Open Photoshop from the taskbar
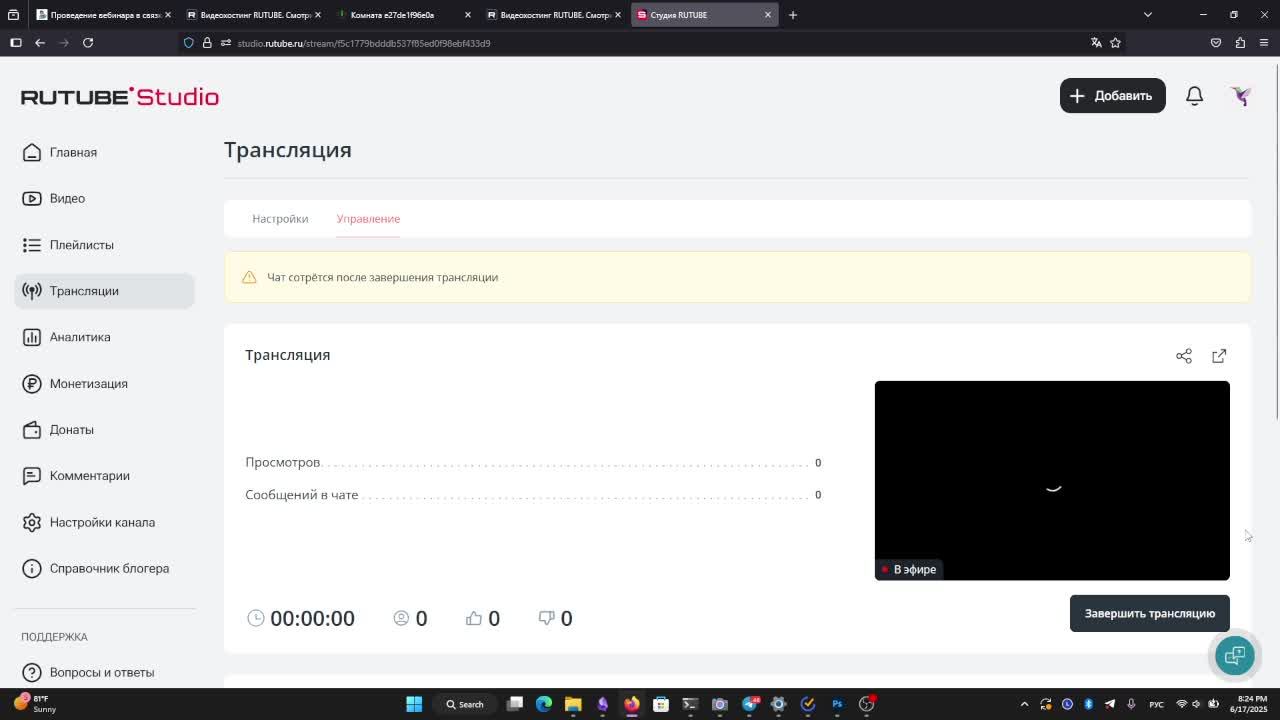The height and width of the screenshot is (720, 1280). (x=837, y=704)
